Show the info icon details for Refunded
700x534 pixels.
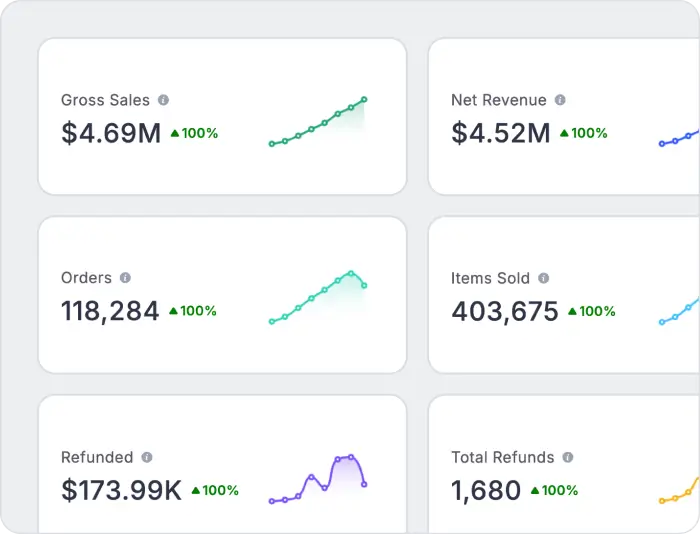(147, 457)
